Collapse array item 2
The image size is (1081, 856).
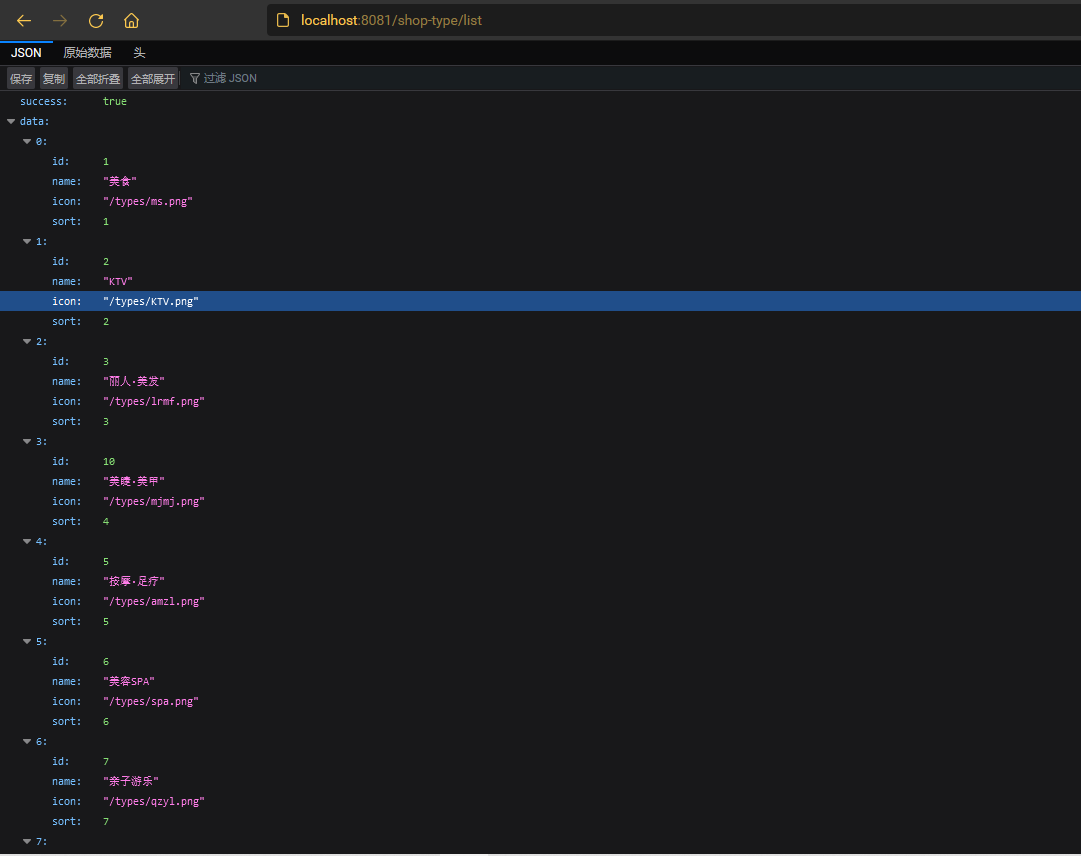[x=27, y=341]
